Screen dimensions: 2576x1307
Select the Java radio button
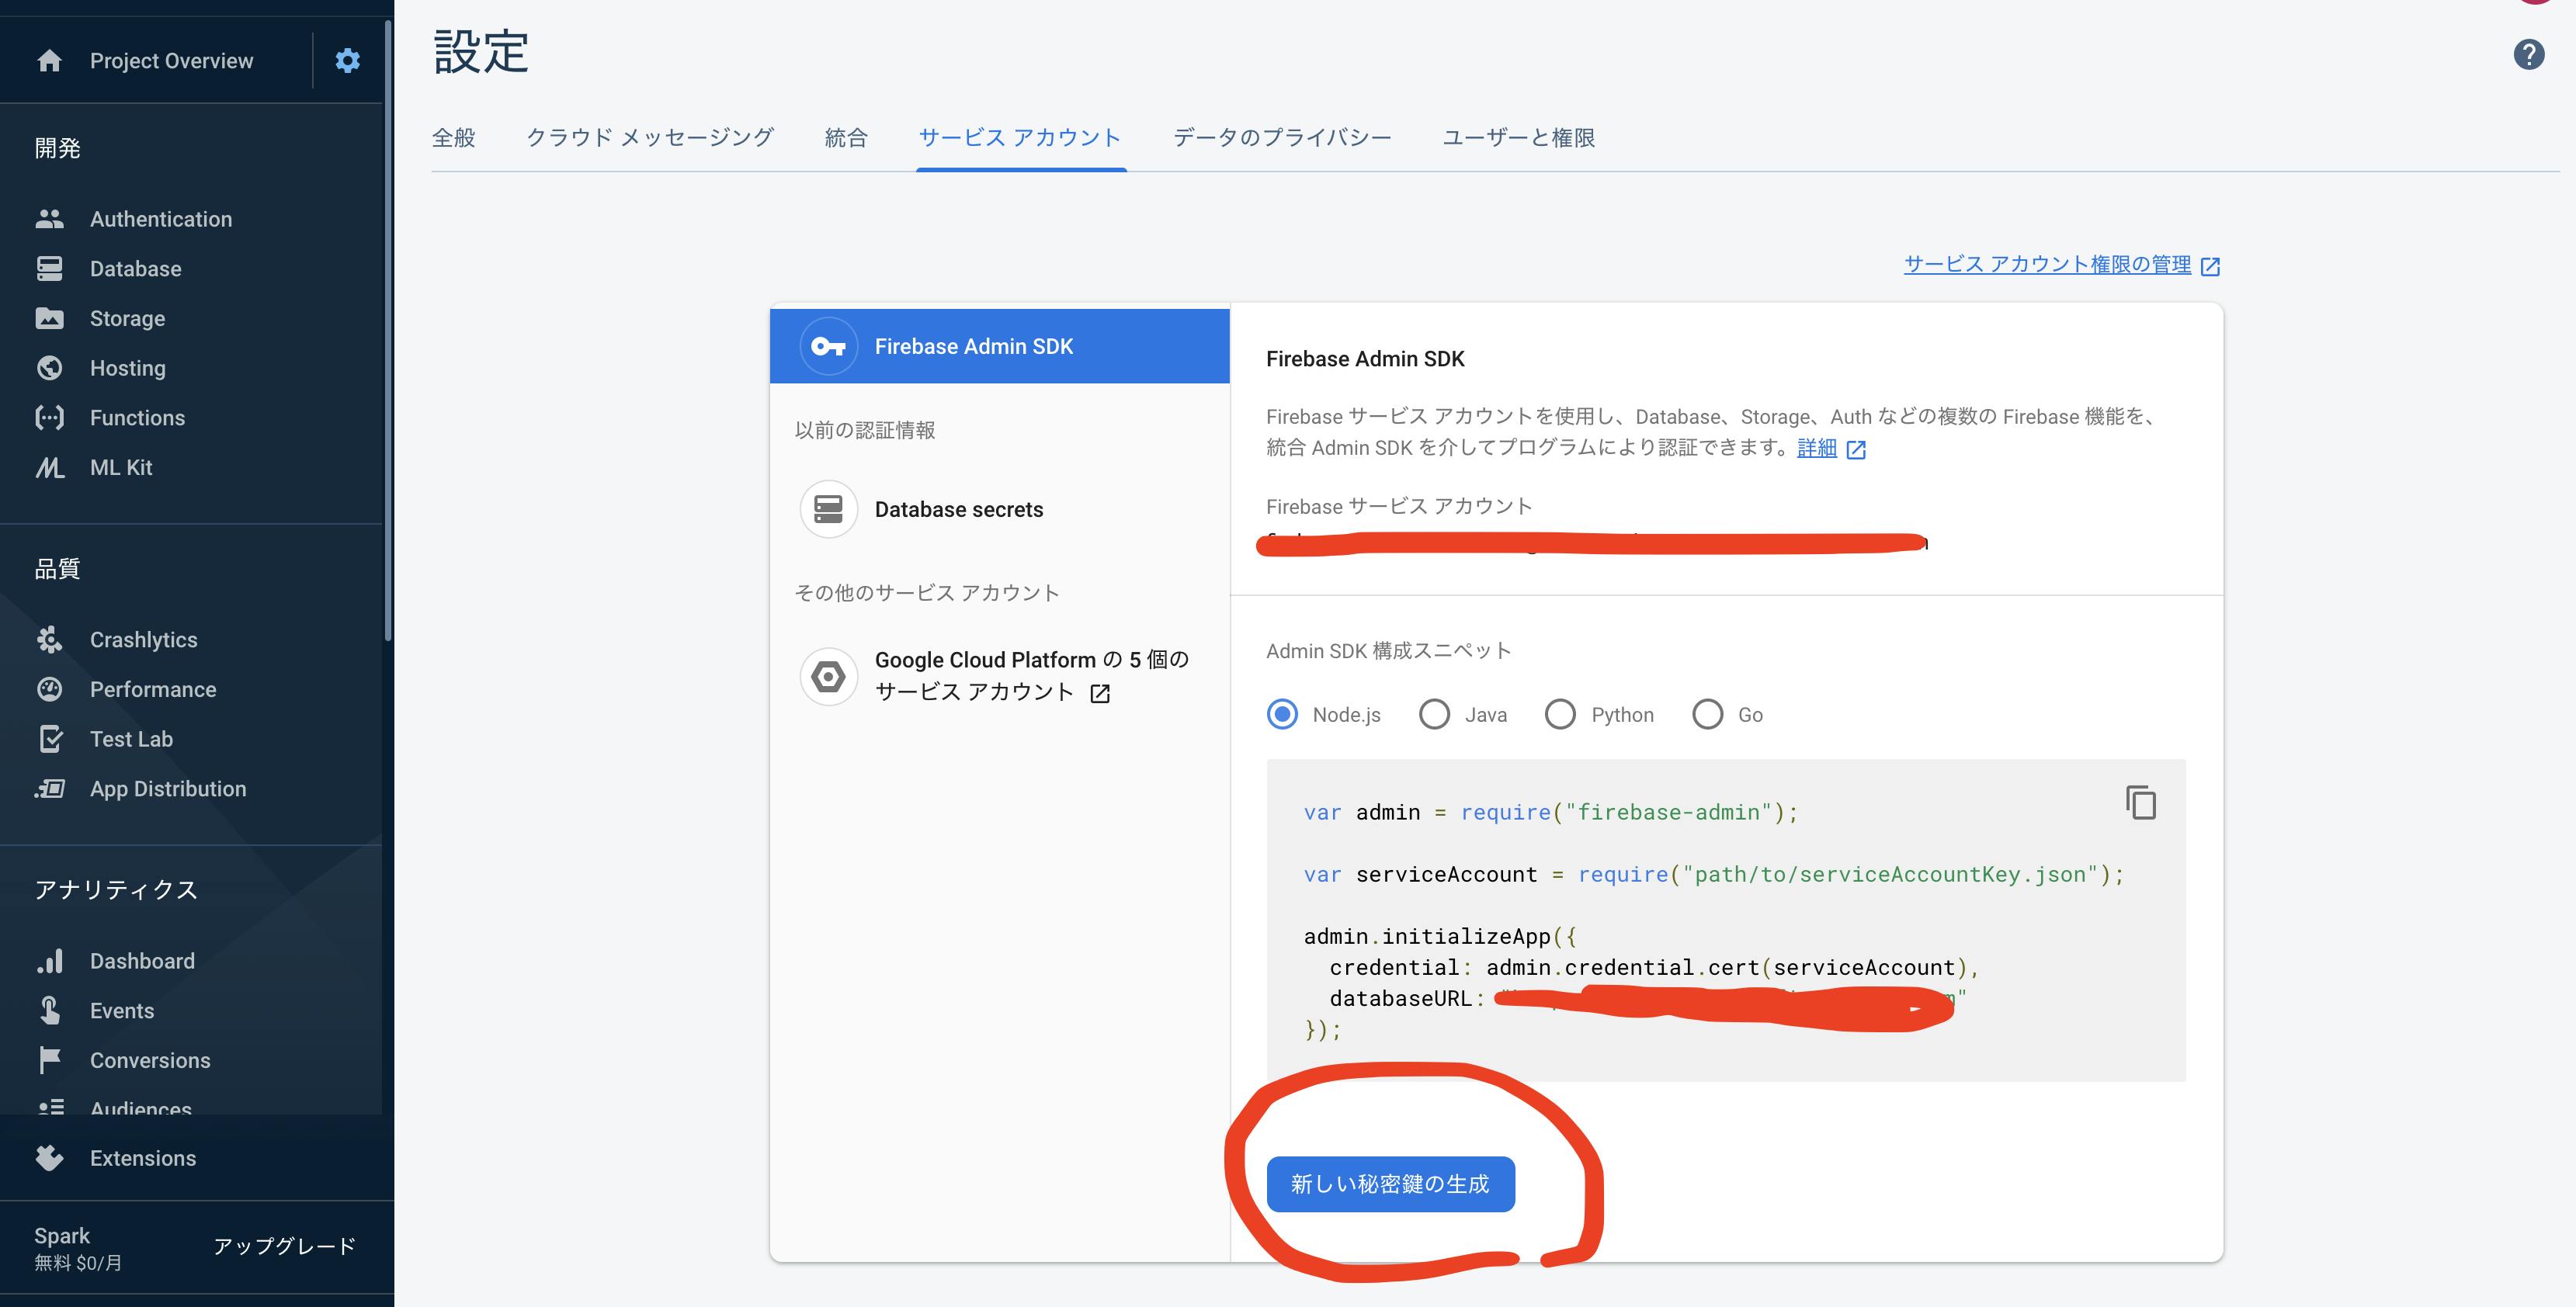click(x=1435, y=715)
